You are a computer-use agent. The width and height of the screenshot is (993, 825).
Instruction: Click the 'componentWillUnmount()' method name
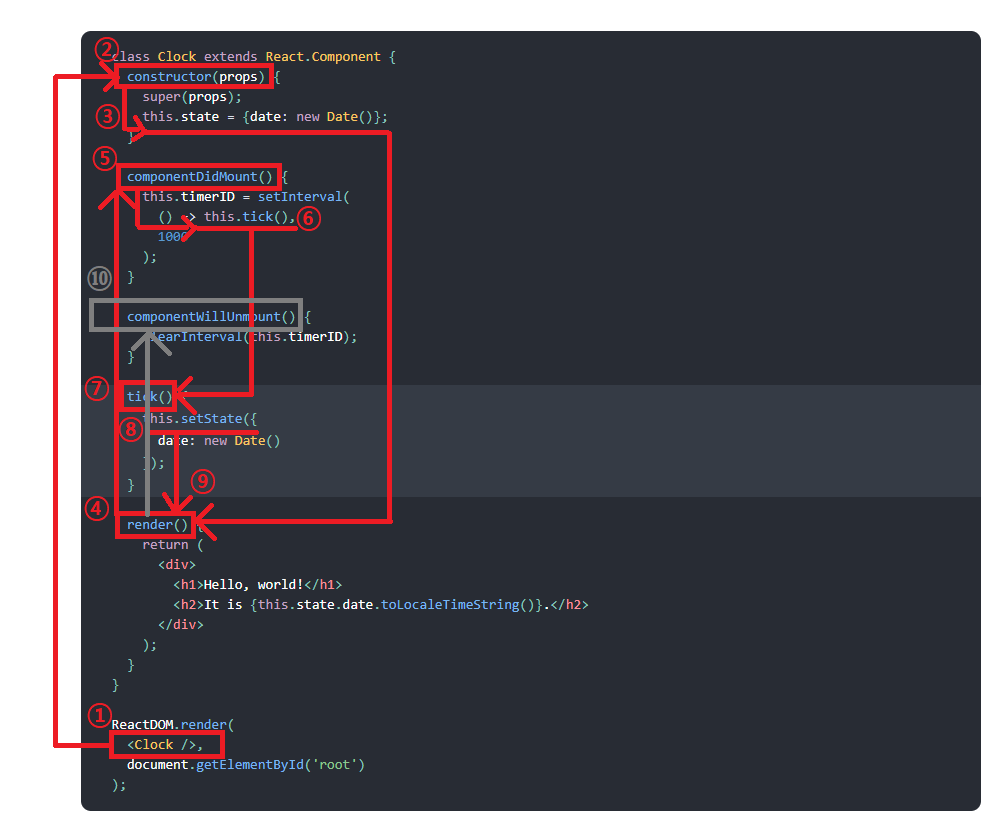(x=211, y=317)
